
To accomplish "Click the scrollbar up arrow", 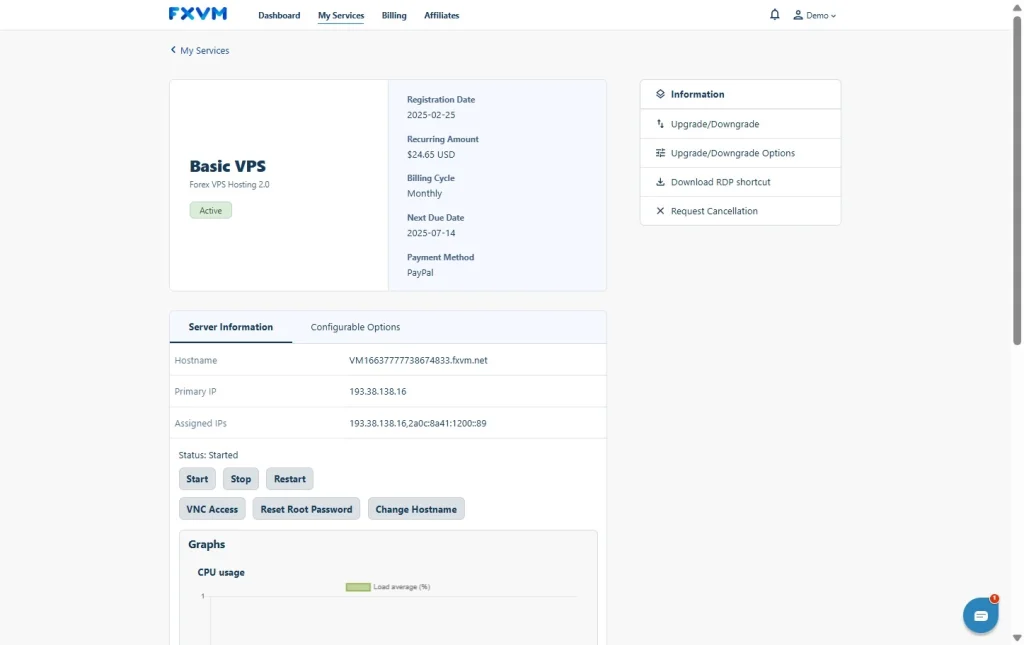I will (x=1017, y=7).
